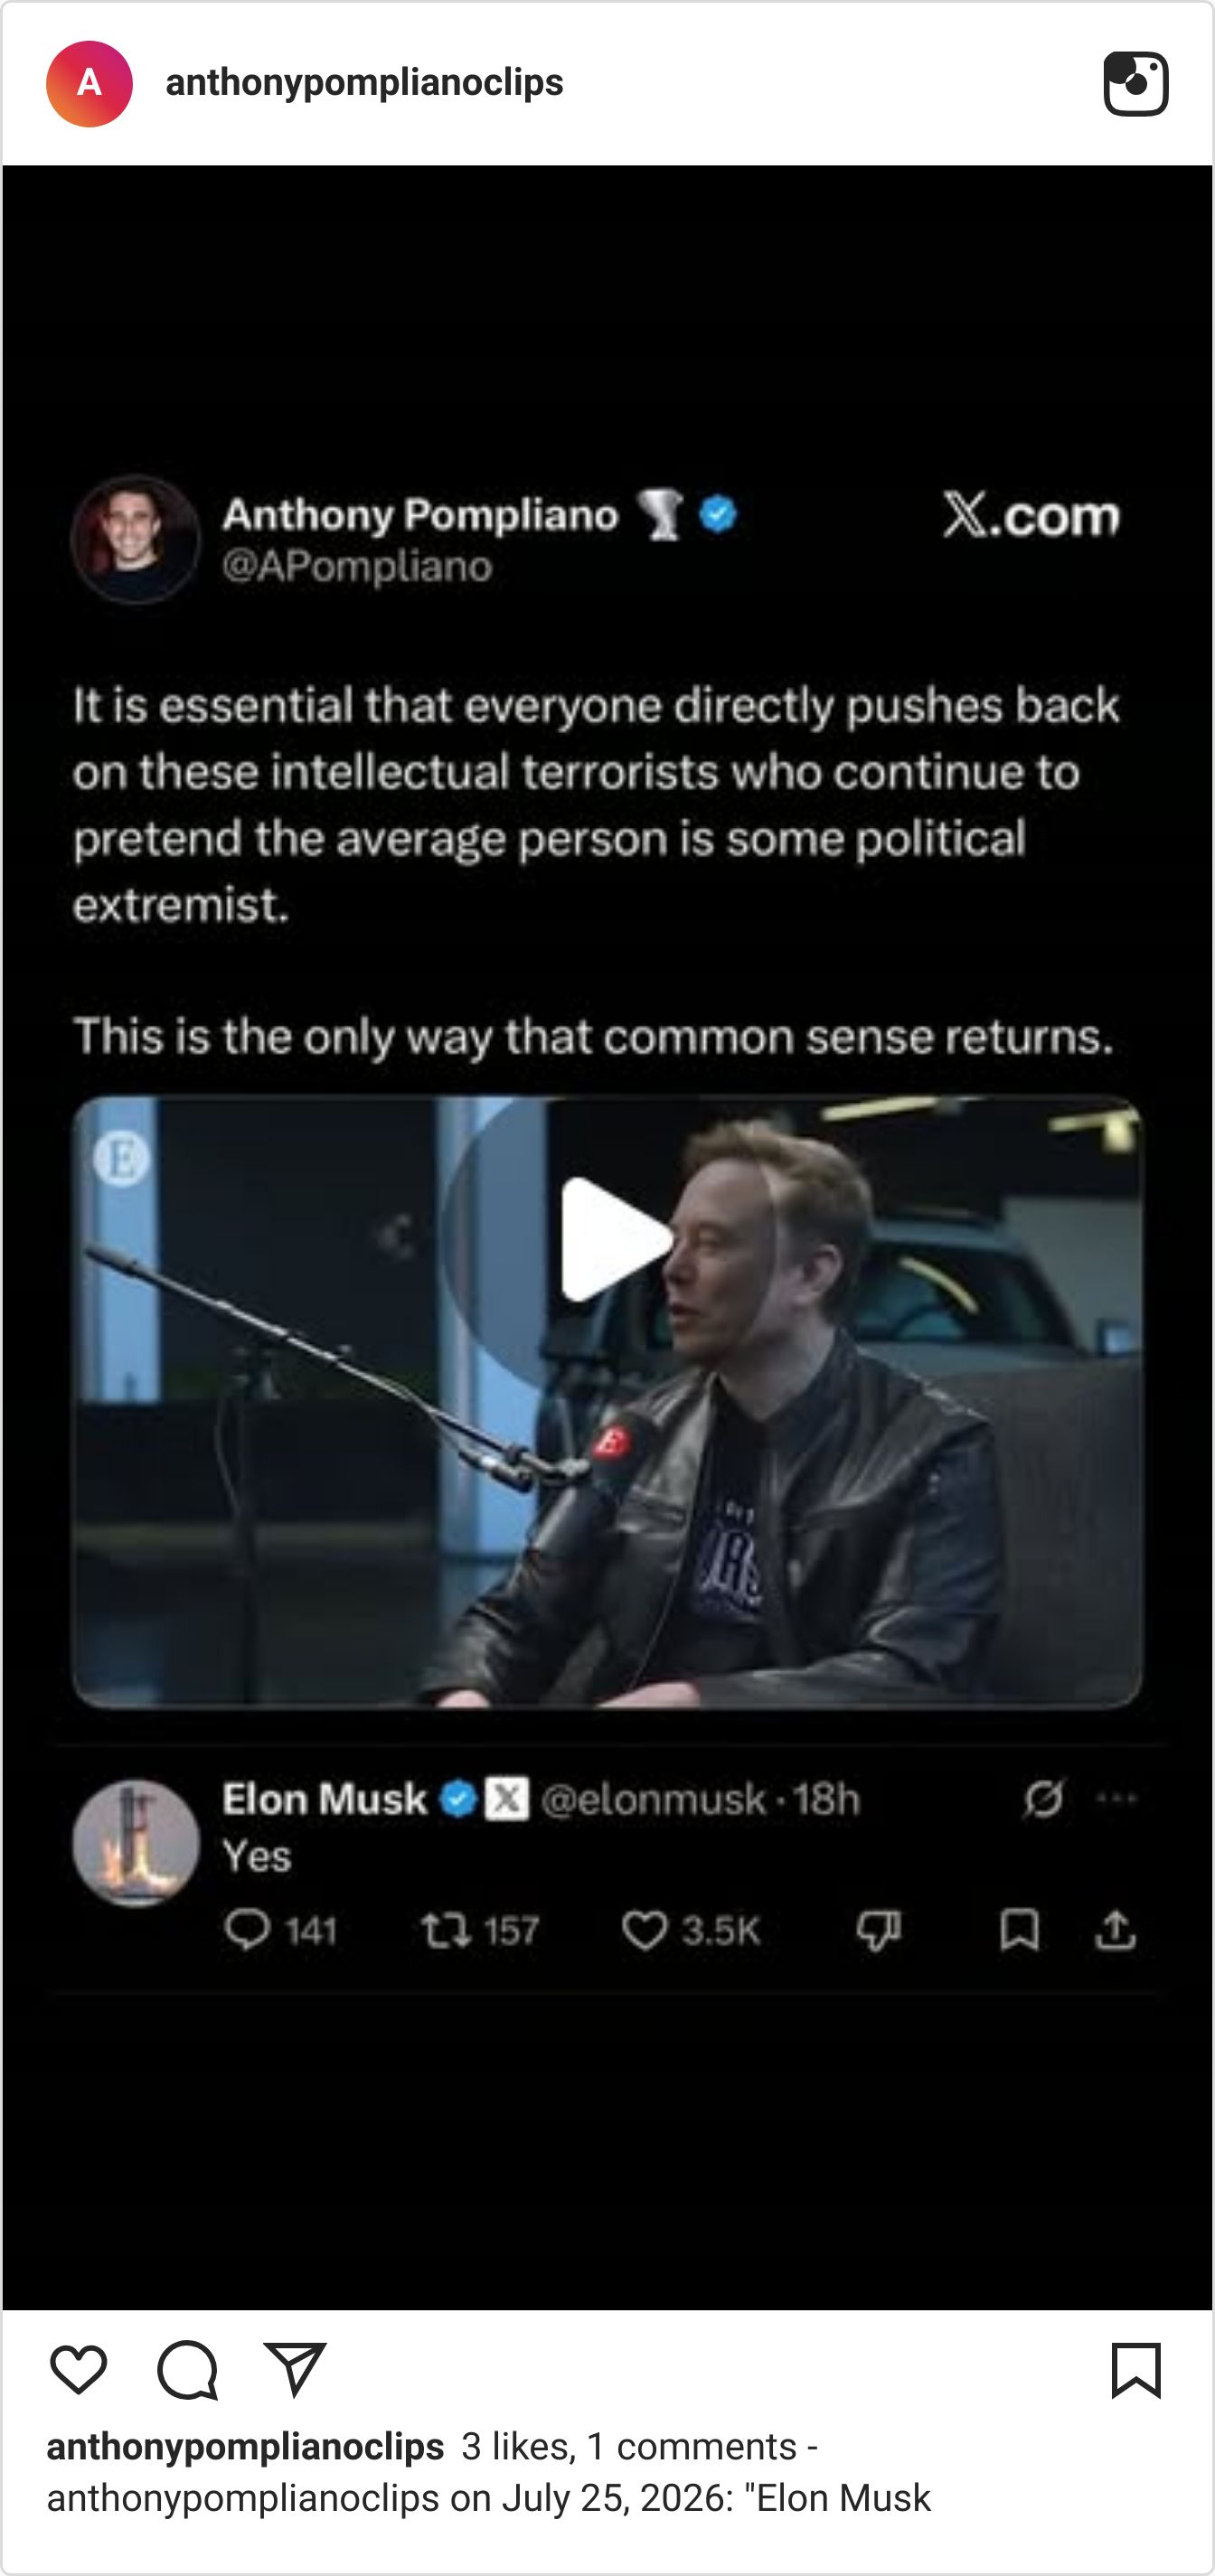This screenshot has height=2576, width=1215.
Task: Open anthonypomplianoclips profile avatar
Action: click(x=89, y=84)
